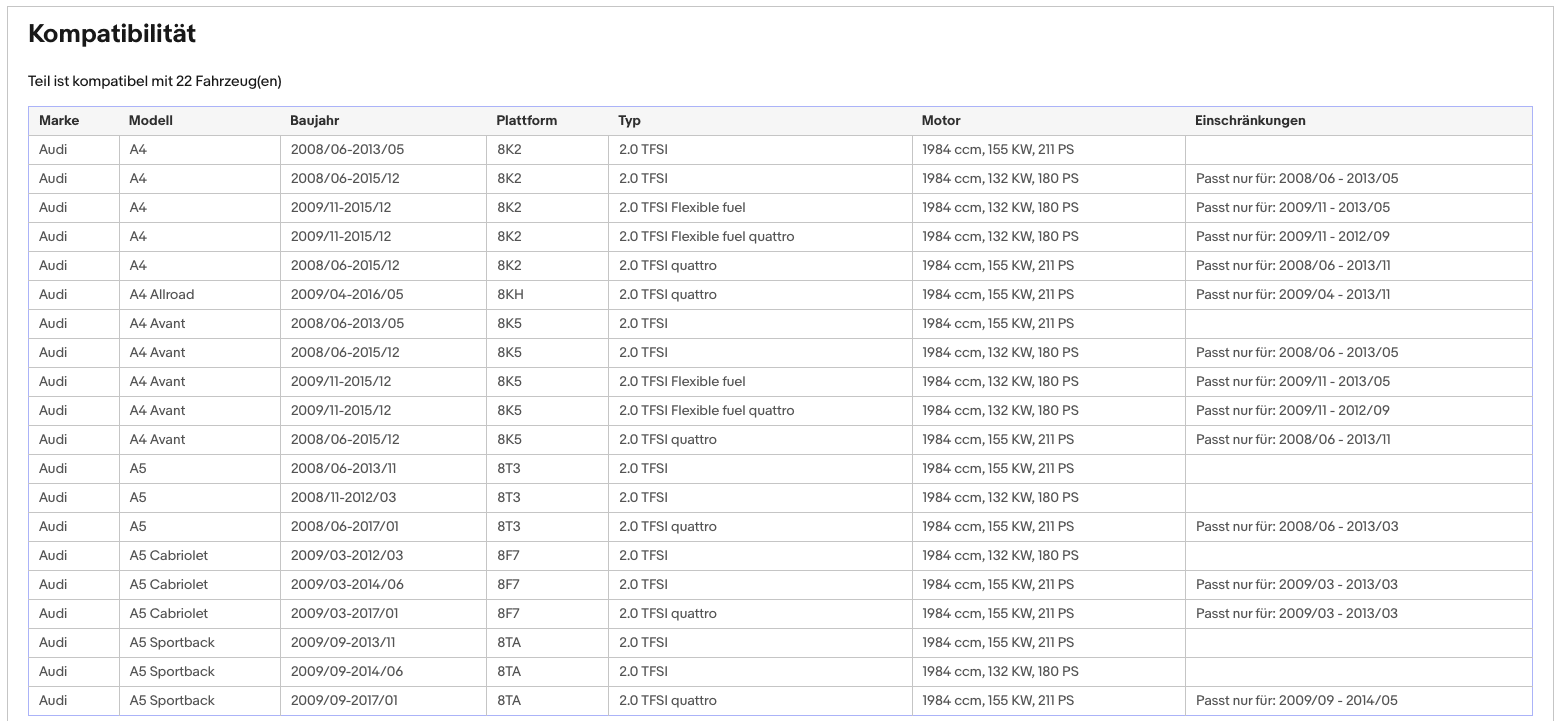The height and width of the screenshot is (721, 1562).
Task: Click the Modell column header
Action: [151, 120]
